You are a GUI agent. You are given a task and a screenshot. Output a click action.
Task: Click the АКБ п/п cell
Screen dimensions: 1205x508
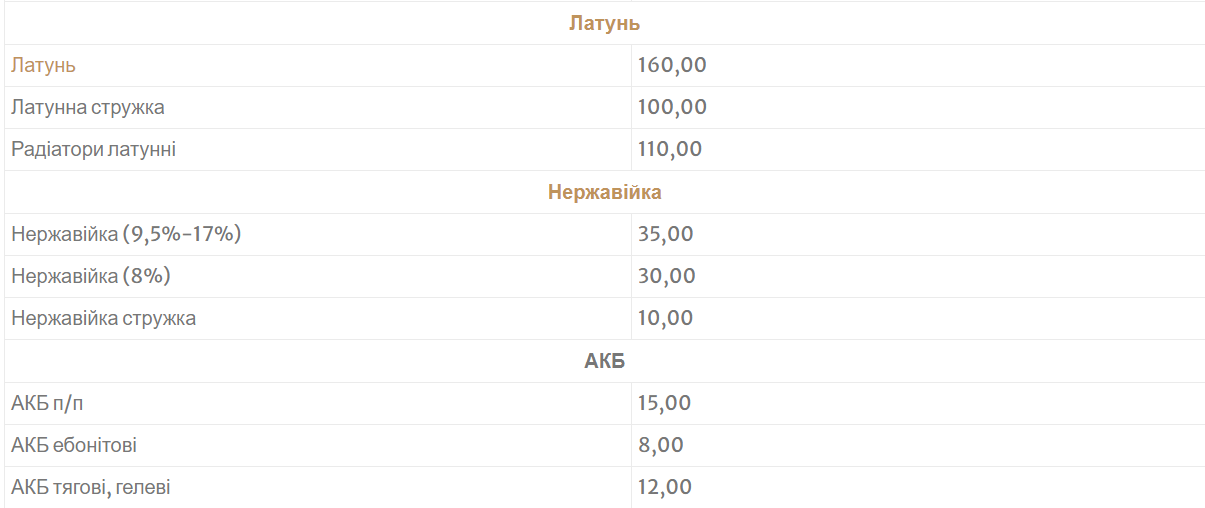pos(55,403)
